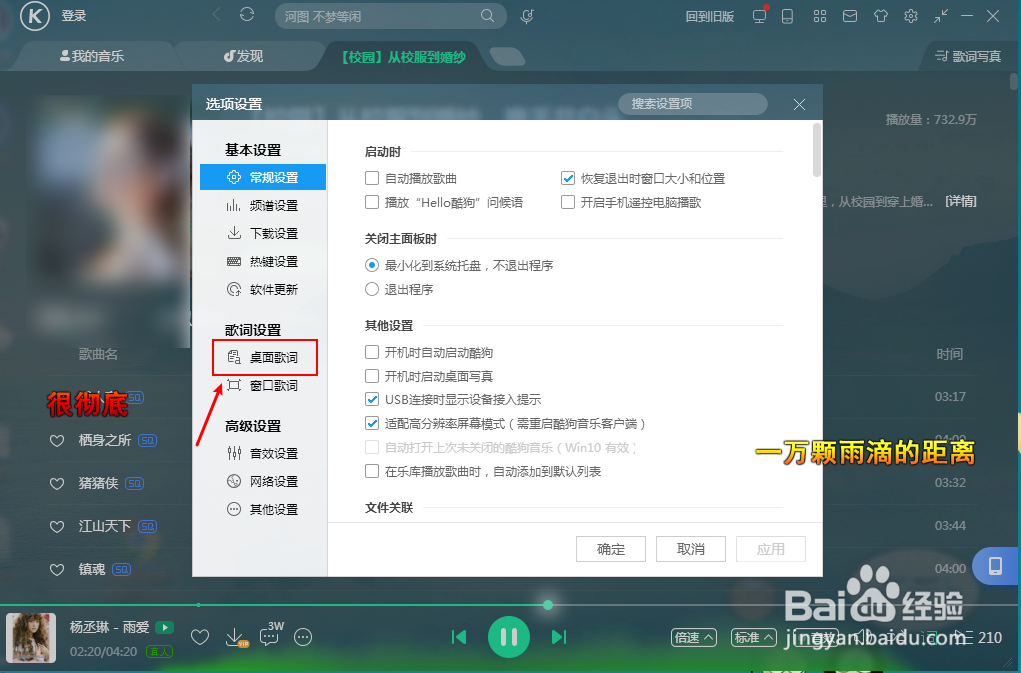This screenshot has height=673, width=1021.
Task: Switch to the 我的音乐 tab
Action: point(91,56)
